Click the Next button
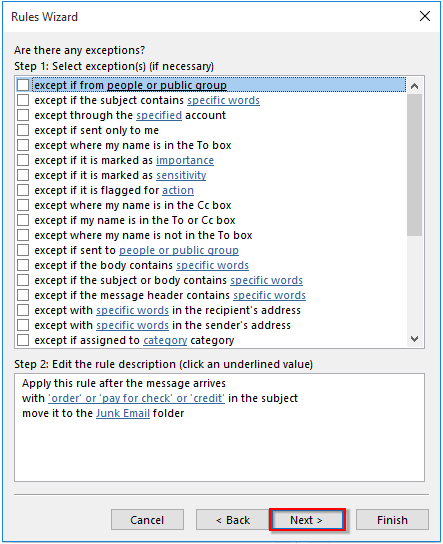 pyautogui.click(x=307, y=520)
